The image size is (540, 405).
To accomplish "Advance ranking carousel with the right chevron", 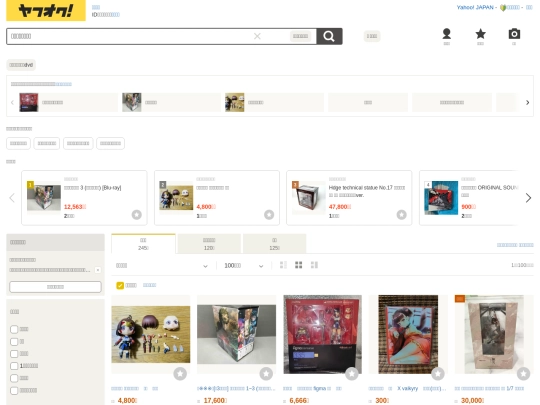I will coord(528,198).
